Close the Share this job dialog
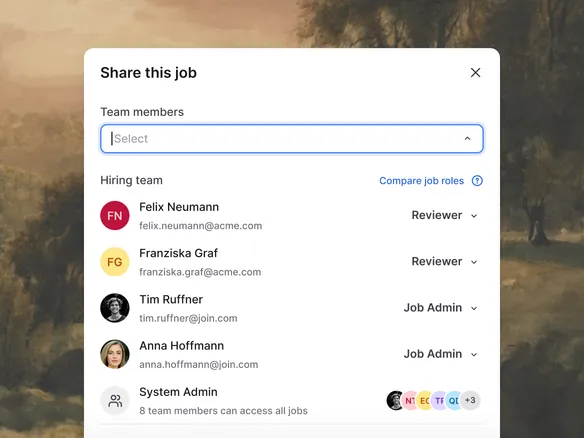 point(475,73)
